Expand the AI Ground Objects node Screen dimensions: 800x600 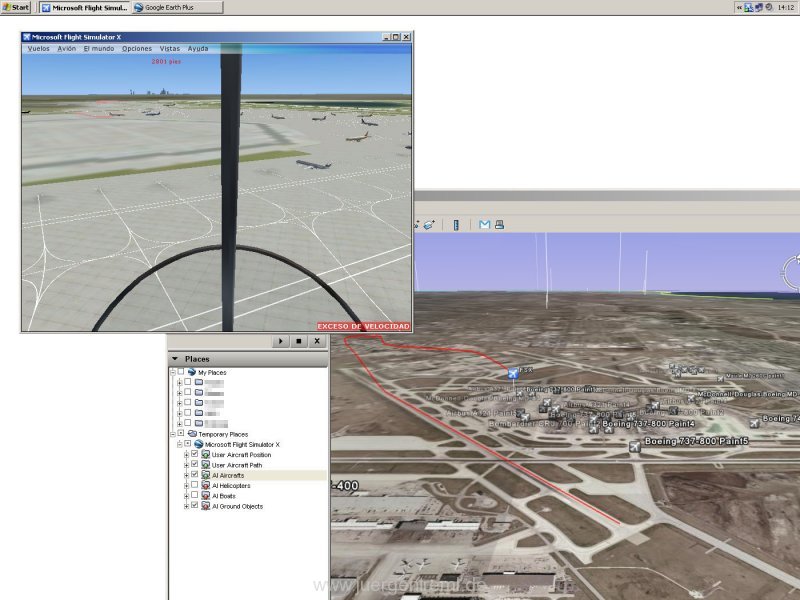coord(186,507)
